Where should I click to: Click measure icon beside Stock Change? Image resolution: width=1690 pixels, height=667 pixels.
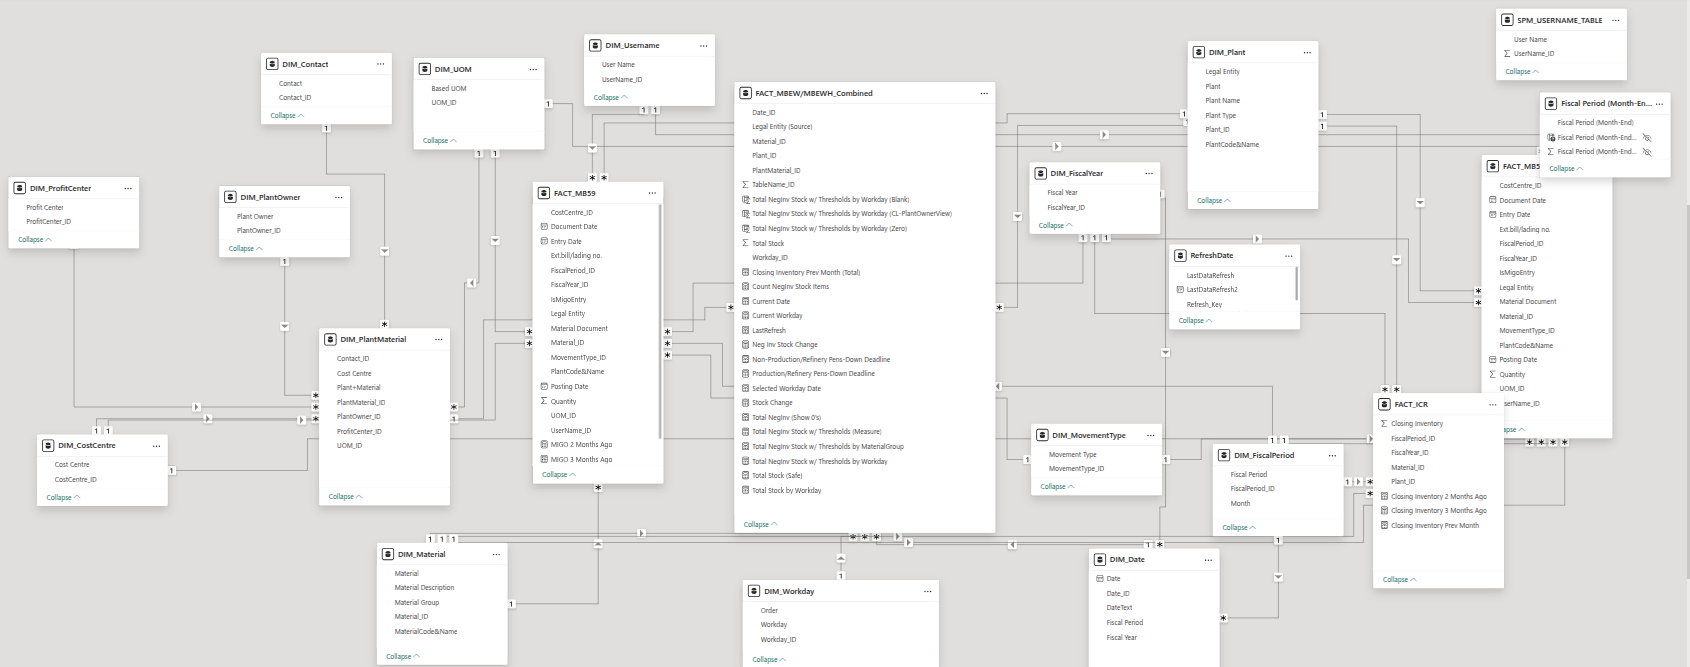[x=745, y=403]
